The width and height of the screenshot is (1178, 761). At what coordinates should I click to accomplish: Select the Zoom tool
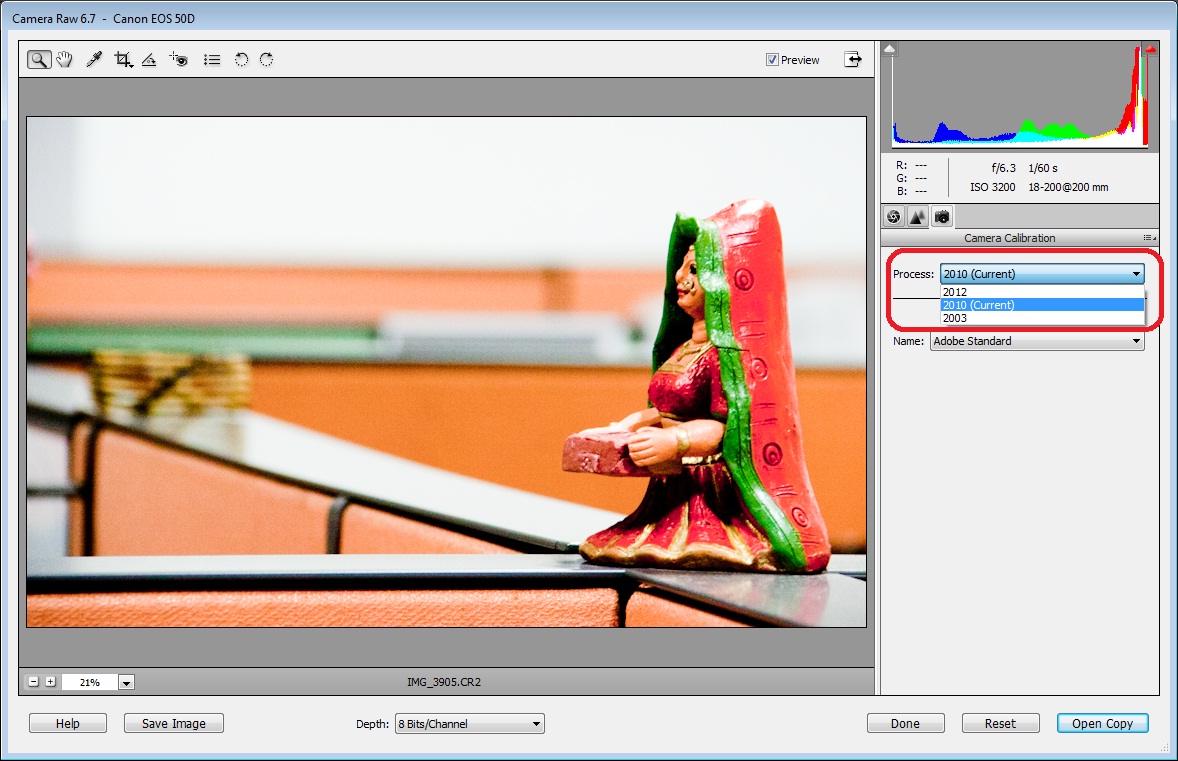click(x=39, y=59)
